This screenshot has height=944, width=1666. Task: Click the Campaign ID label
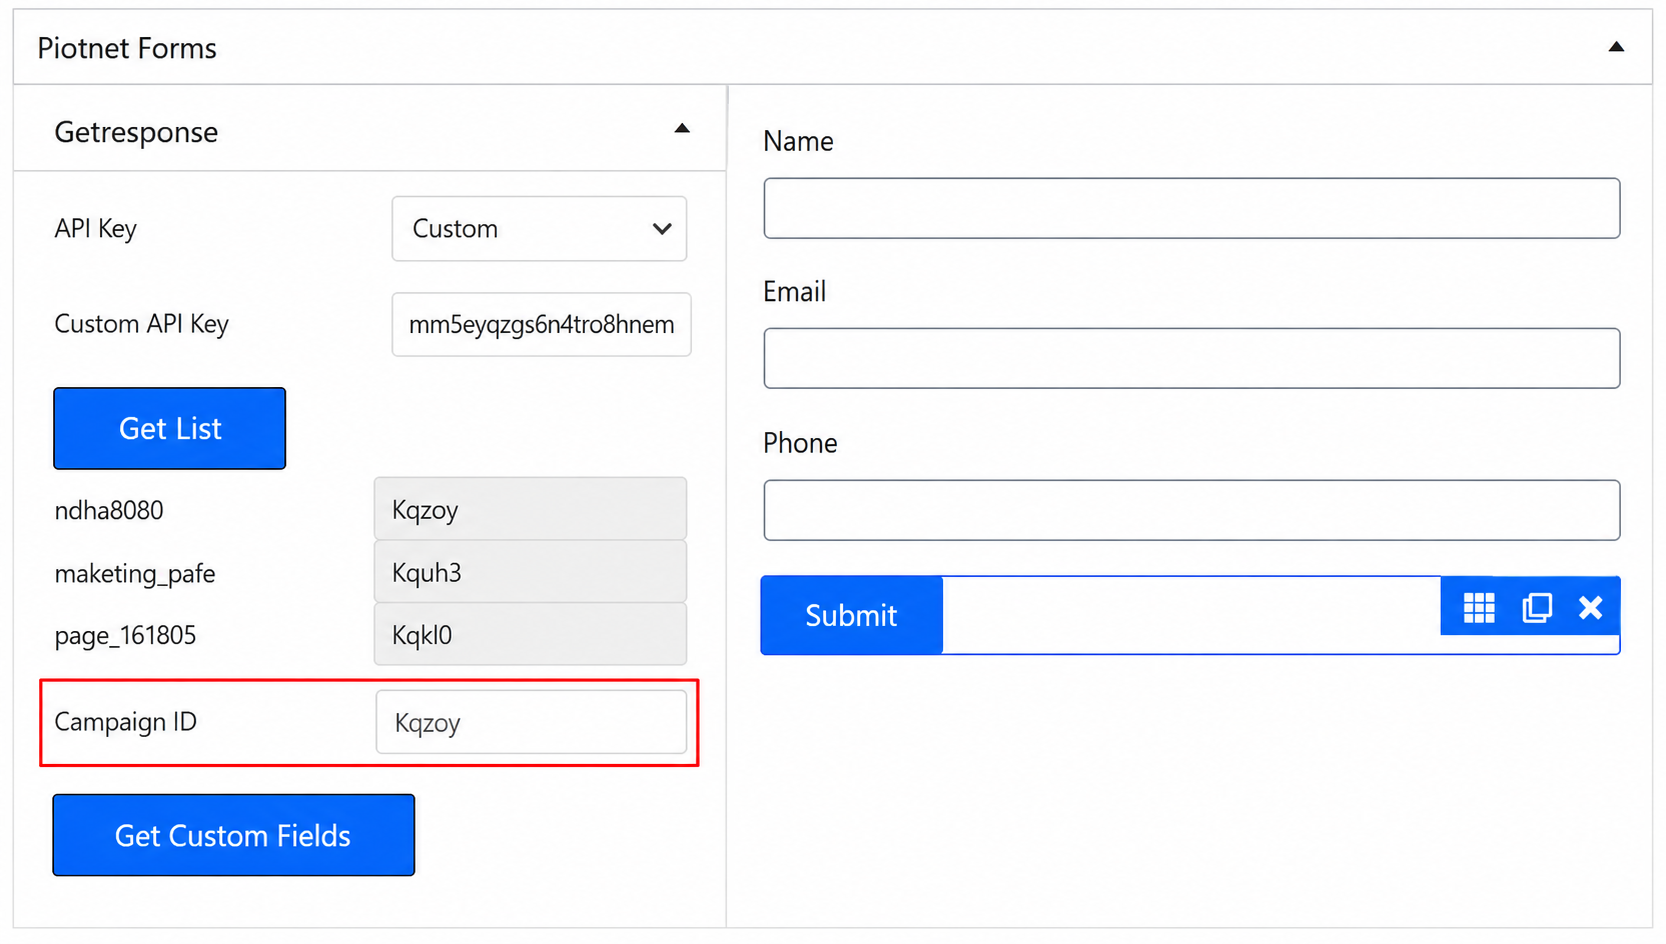pyautogui.click(x=126, y=722)
